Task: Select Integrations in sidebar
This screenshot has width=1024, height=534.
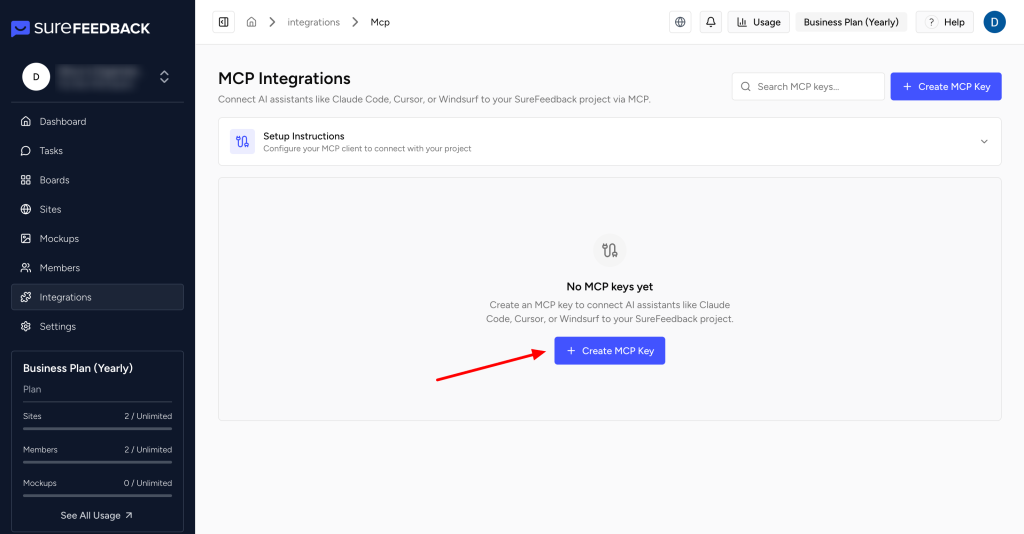Action: coord(97,297)
